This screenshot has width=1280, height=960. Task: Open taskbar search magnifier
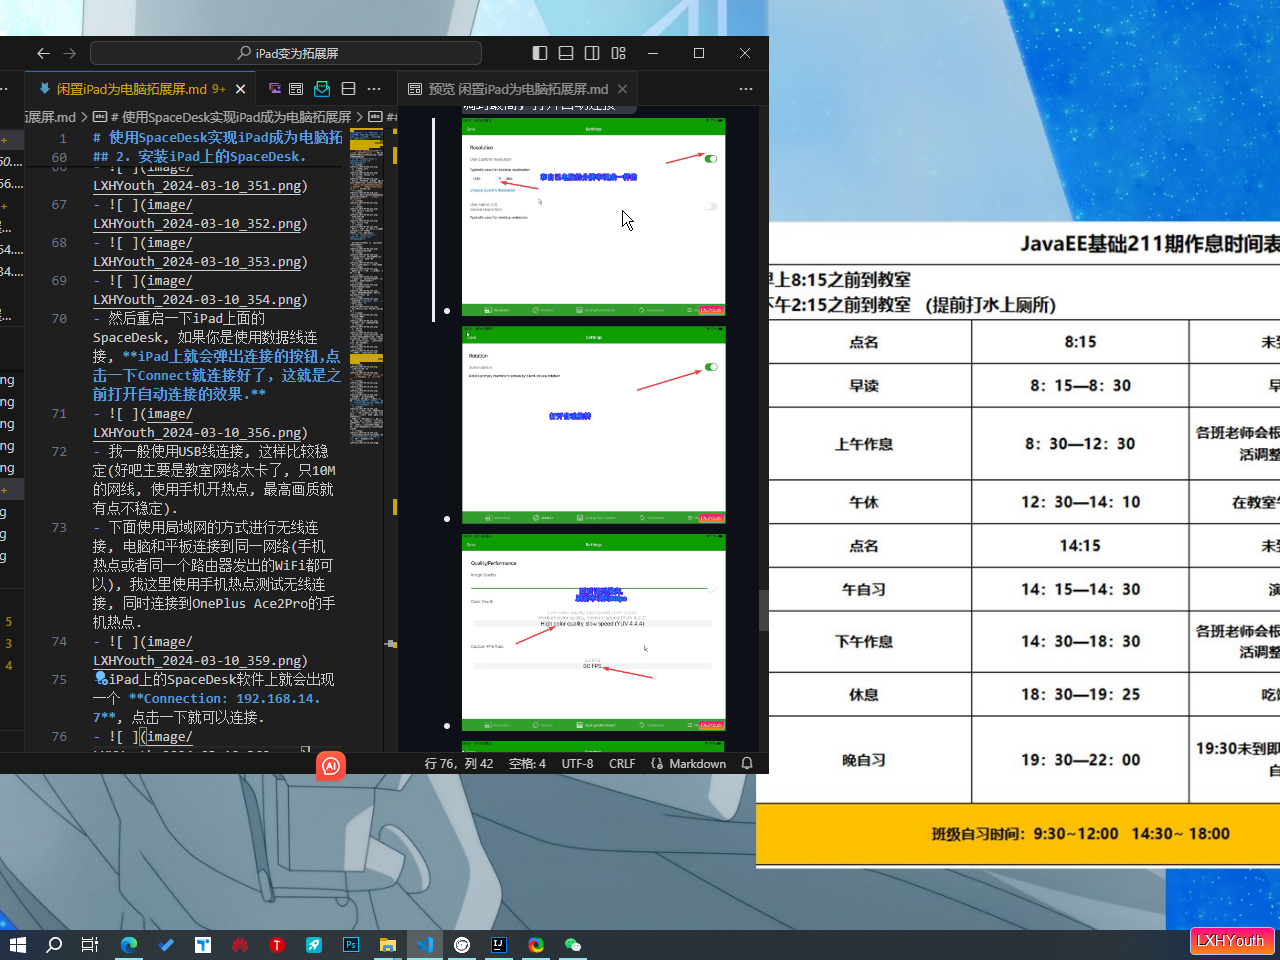tap(54, 944)
